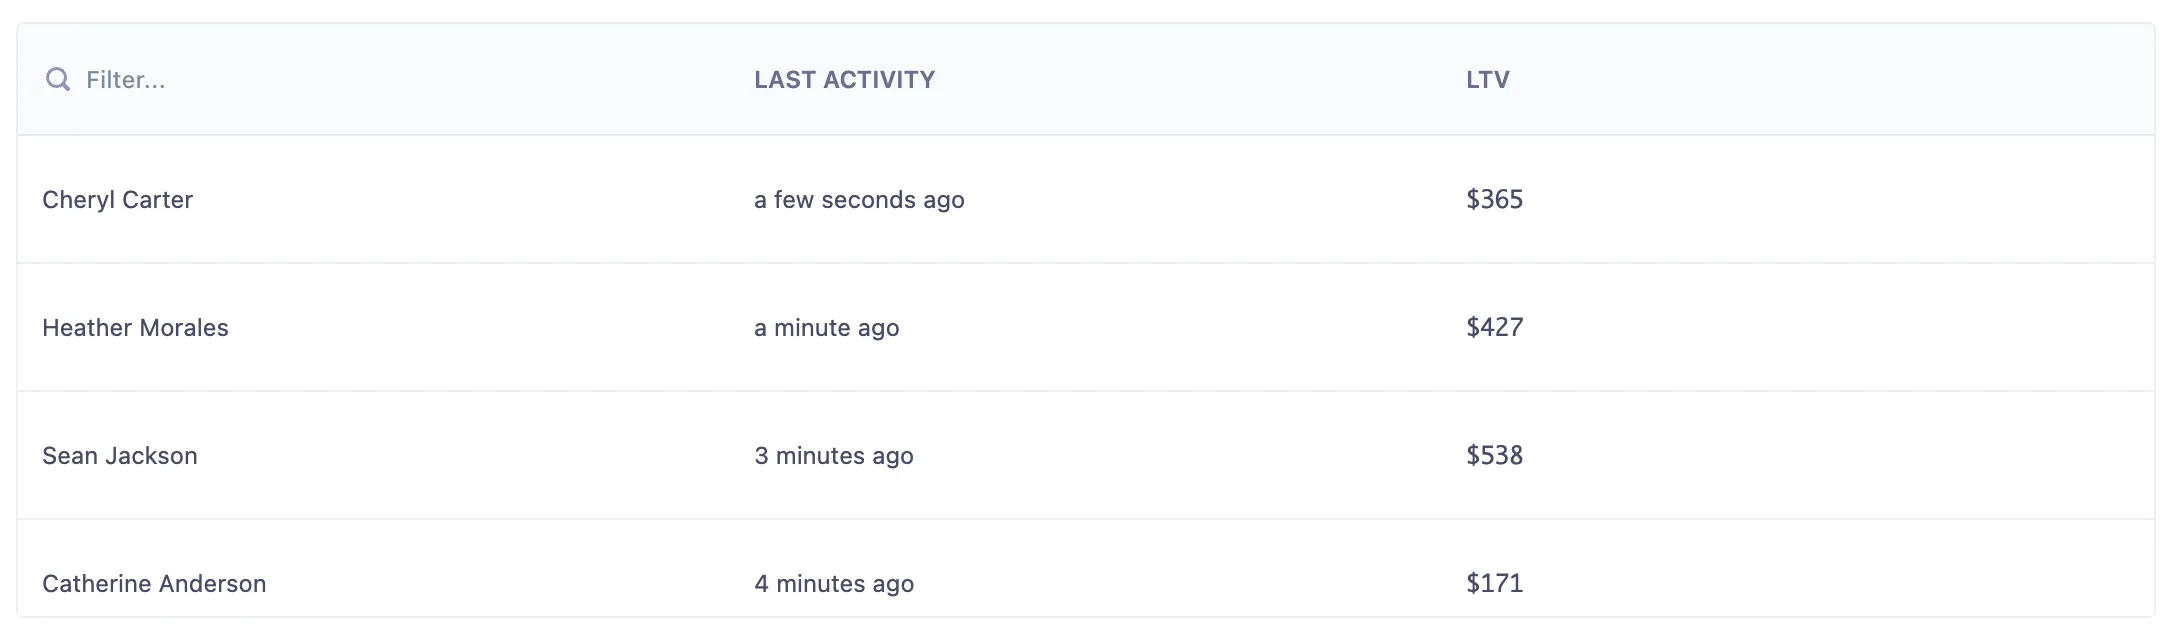Click the '3 minutes ago' cell
The image size is (2176, 636).
click(833, 456)
